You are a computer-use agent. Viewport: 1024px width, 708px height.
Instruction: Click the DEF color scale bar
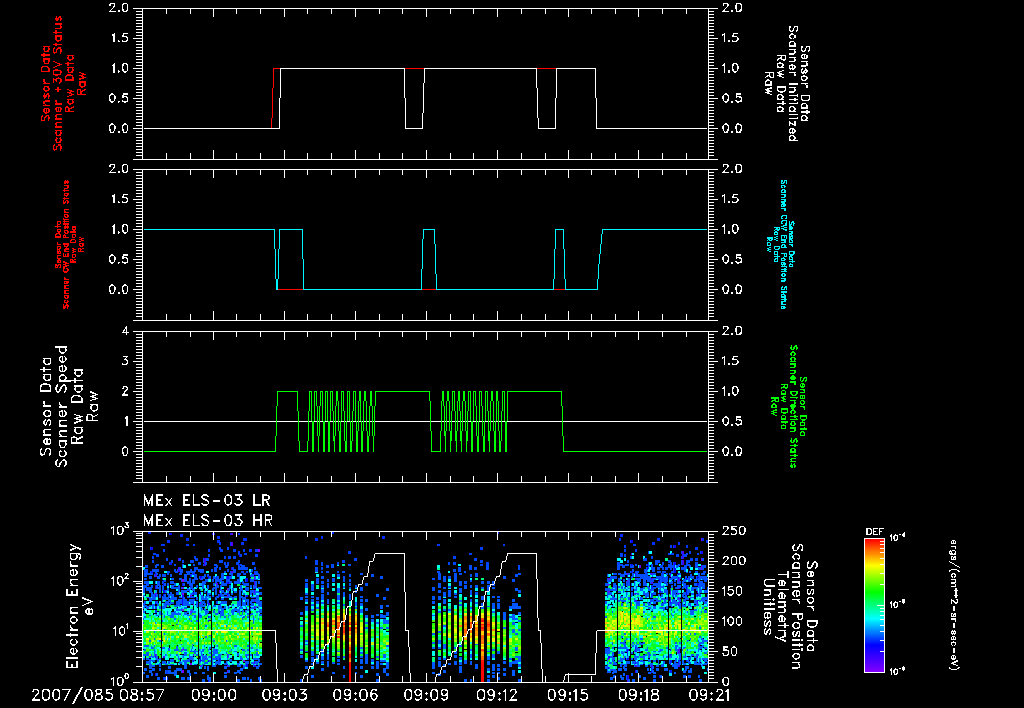[874, 605]
